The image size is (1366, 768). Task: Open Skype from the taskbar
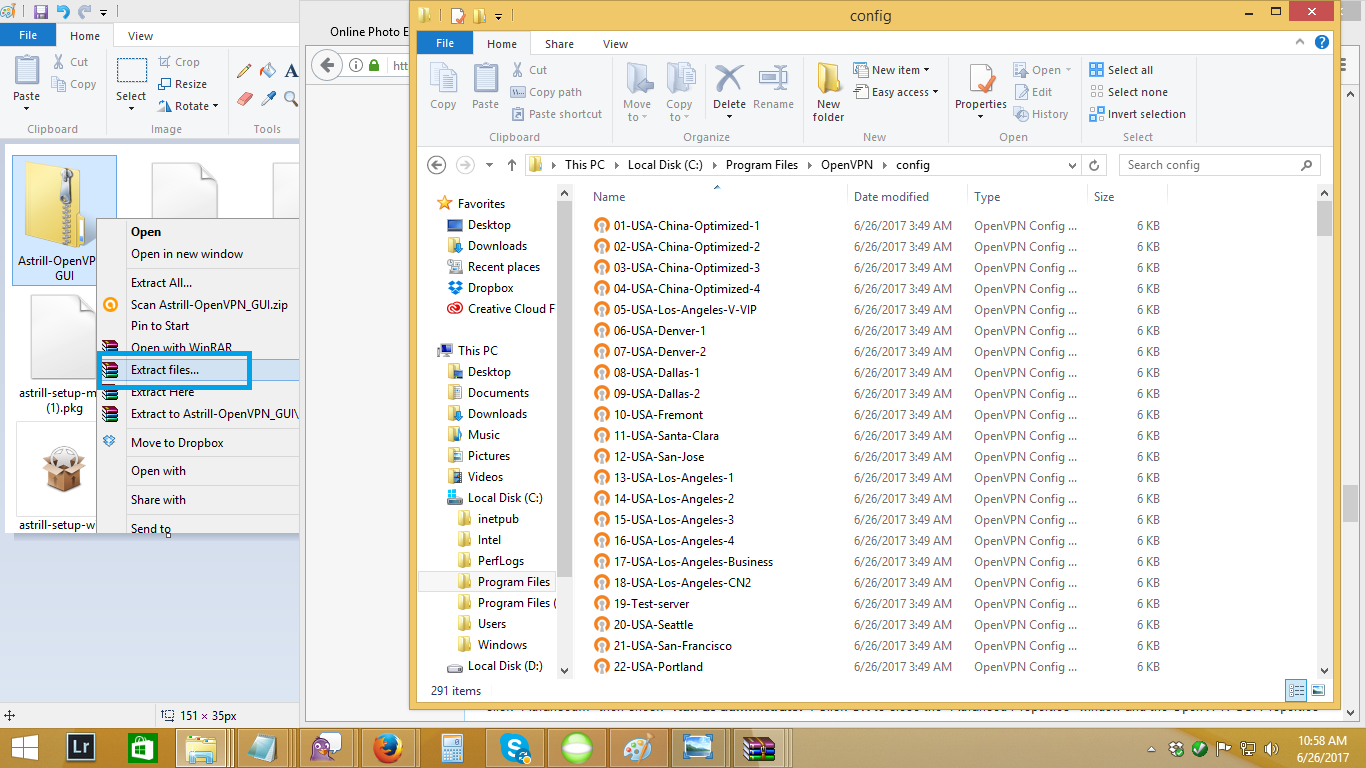(516, 748)
